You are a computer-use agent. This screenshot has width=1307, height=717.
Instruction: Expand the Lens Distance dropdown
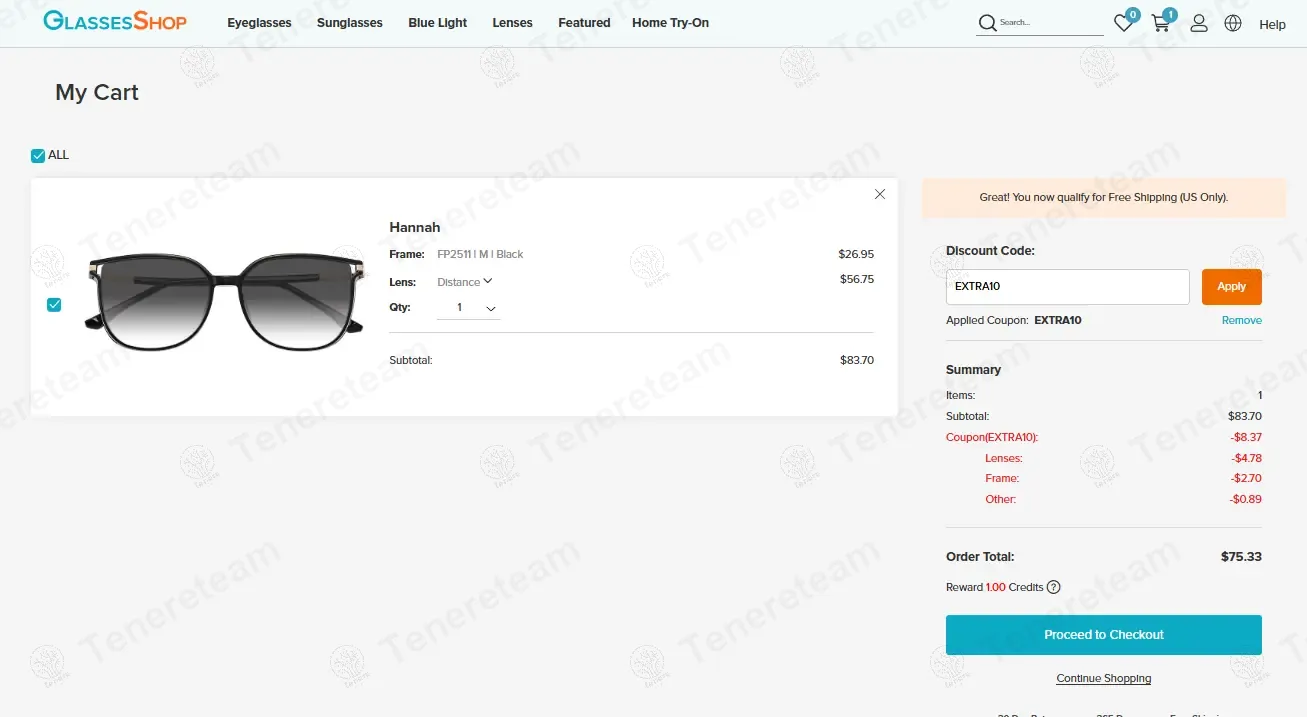465,282
